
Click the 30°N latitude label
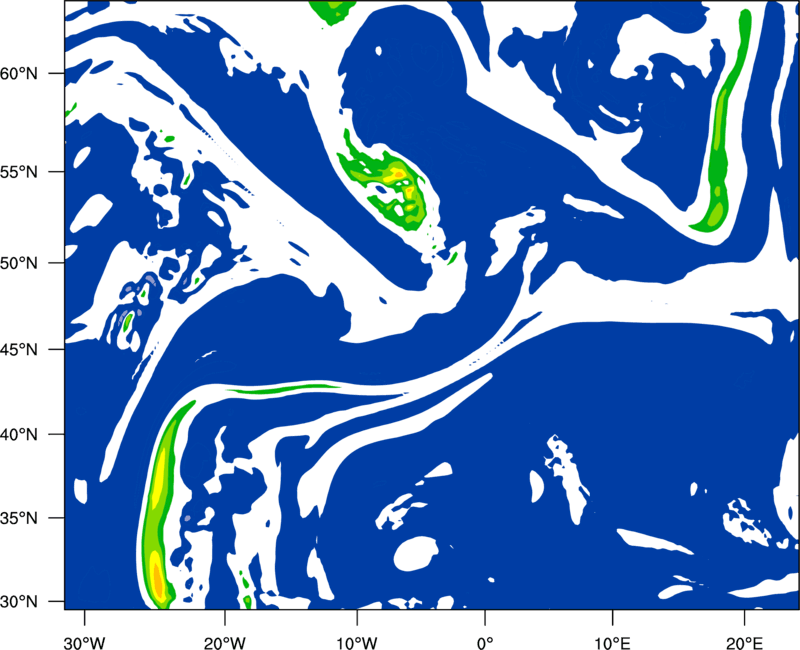click(19, 602)
